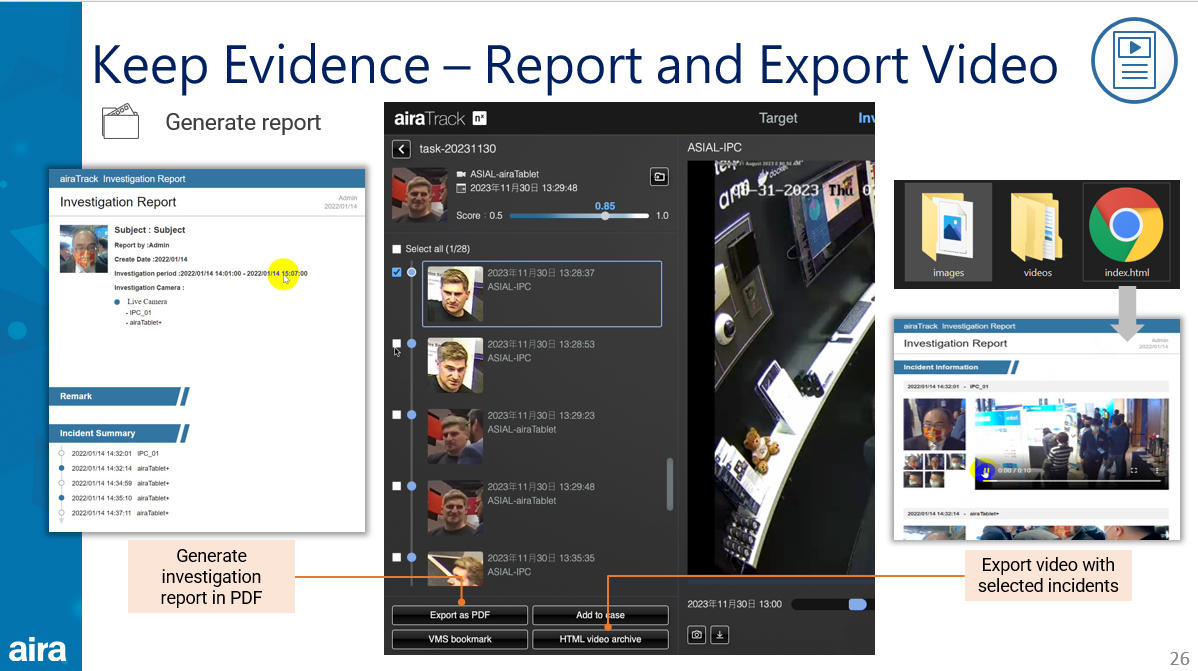Screen dimensions: 1198x671
Task: Open the images folder
Action: tap(948, 233)
